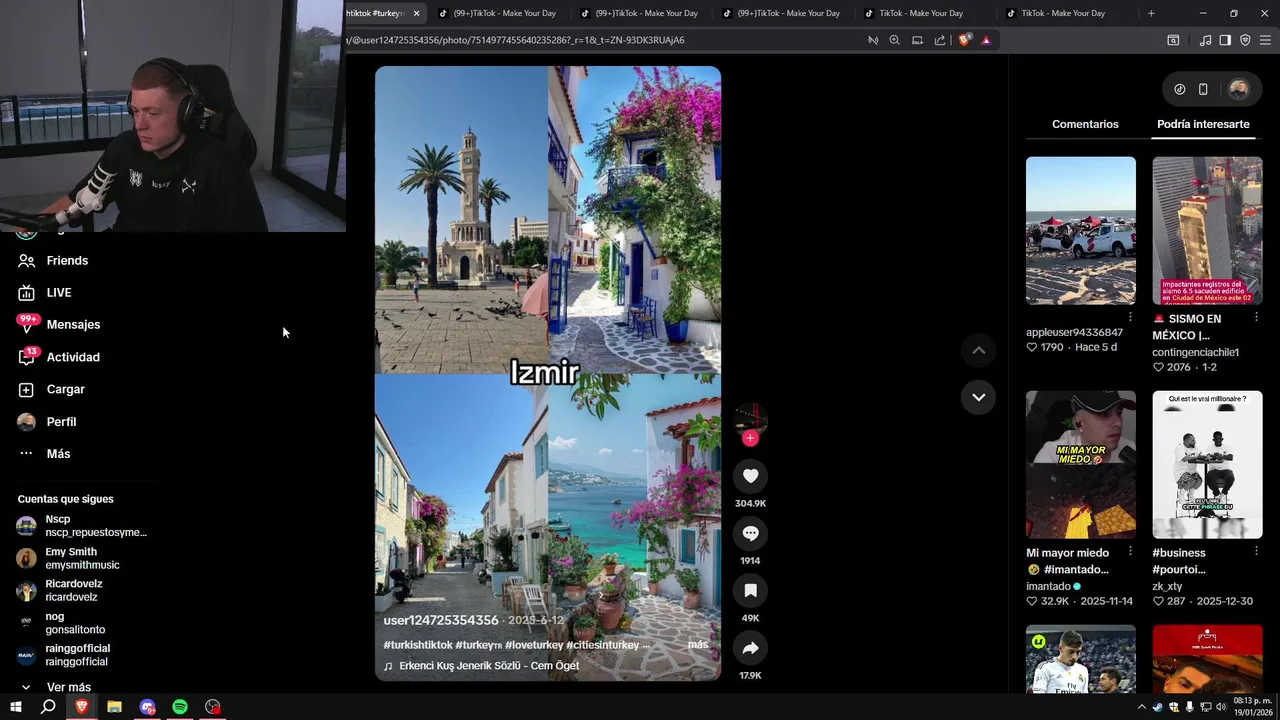Save the post with the bookmark icon
This screenshot has width=1280, height=720.
tap(750, 591)
